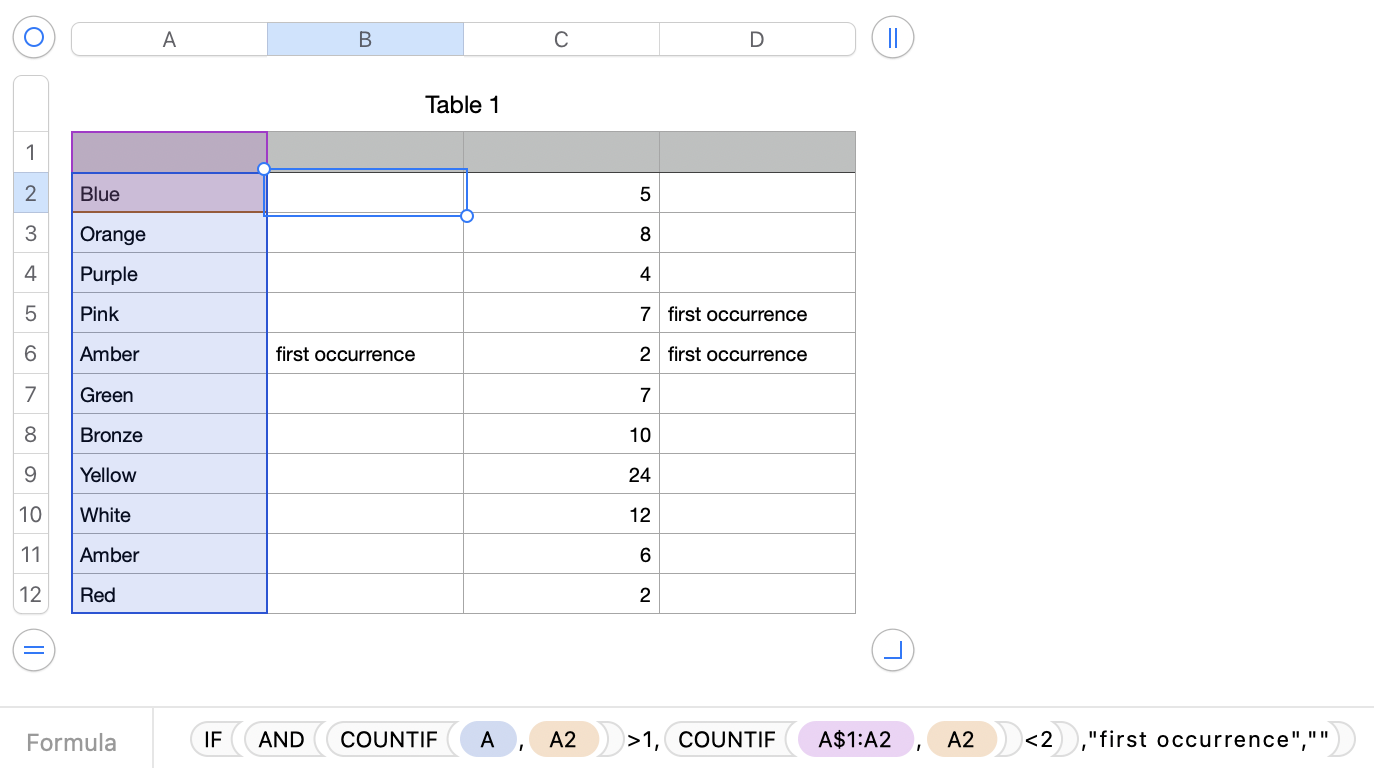Click the add row handle icon
The height and width of the screenshot is (768, 1374).
point(34,651)
